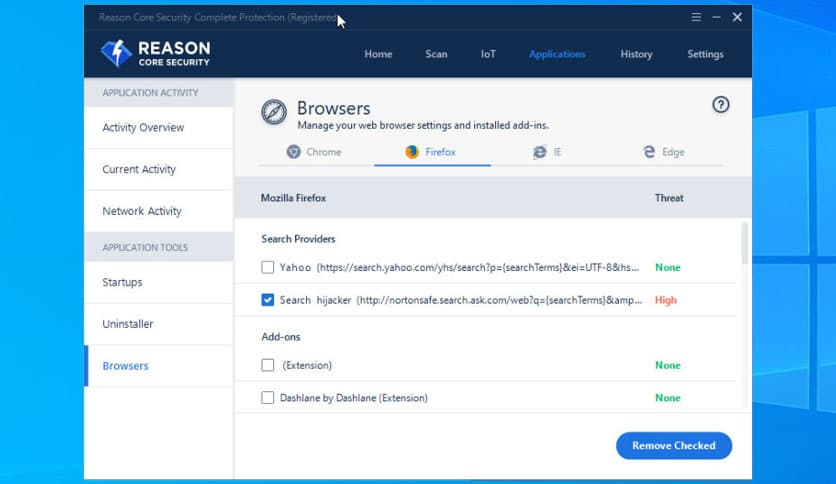
Task: Click the Mozilla Firefox column header
Action: click(293, 198)
